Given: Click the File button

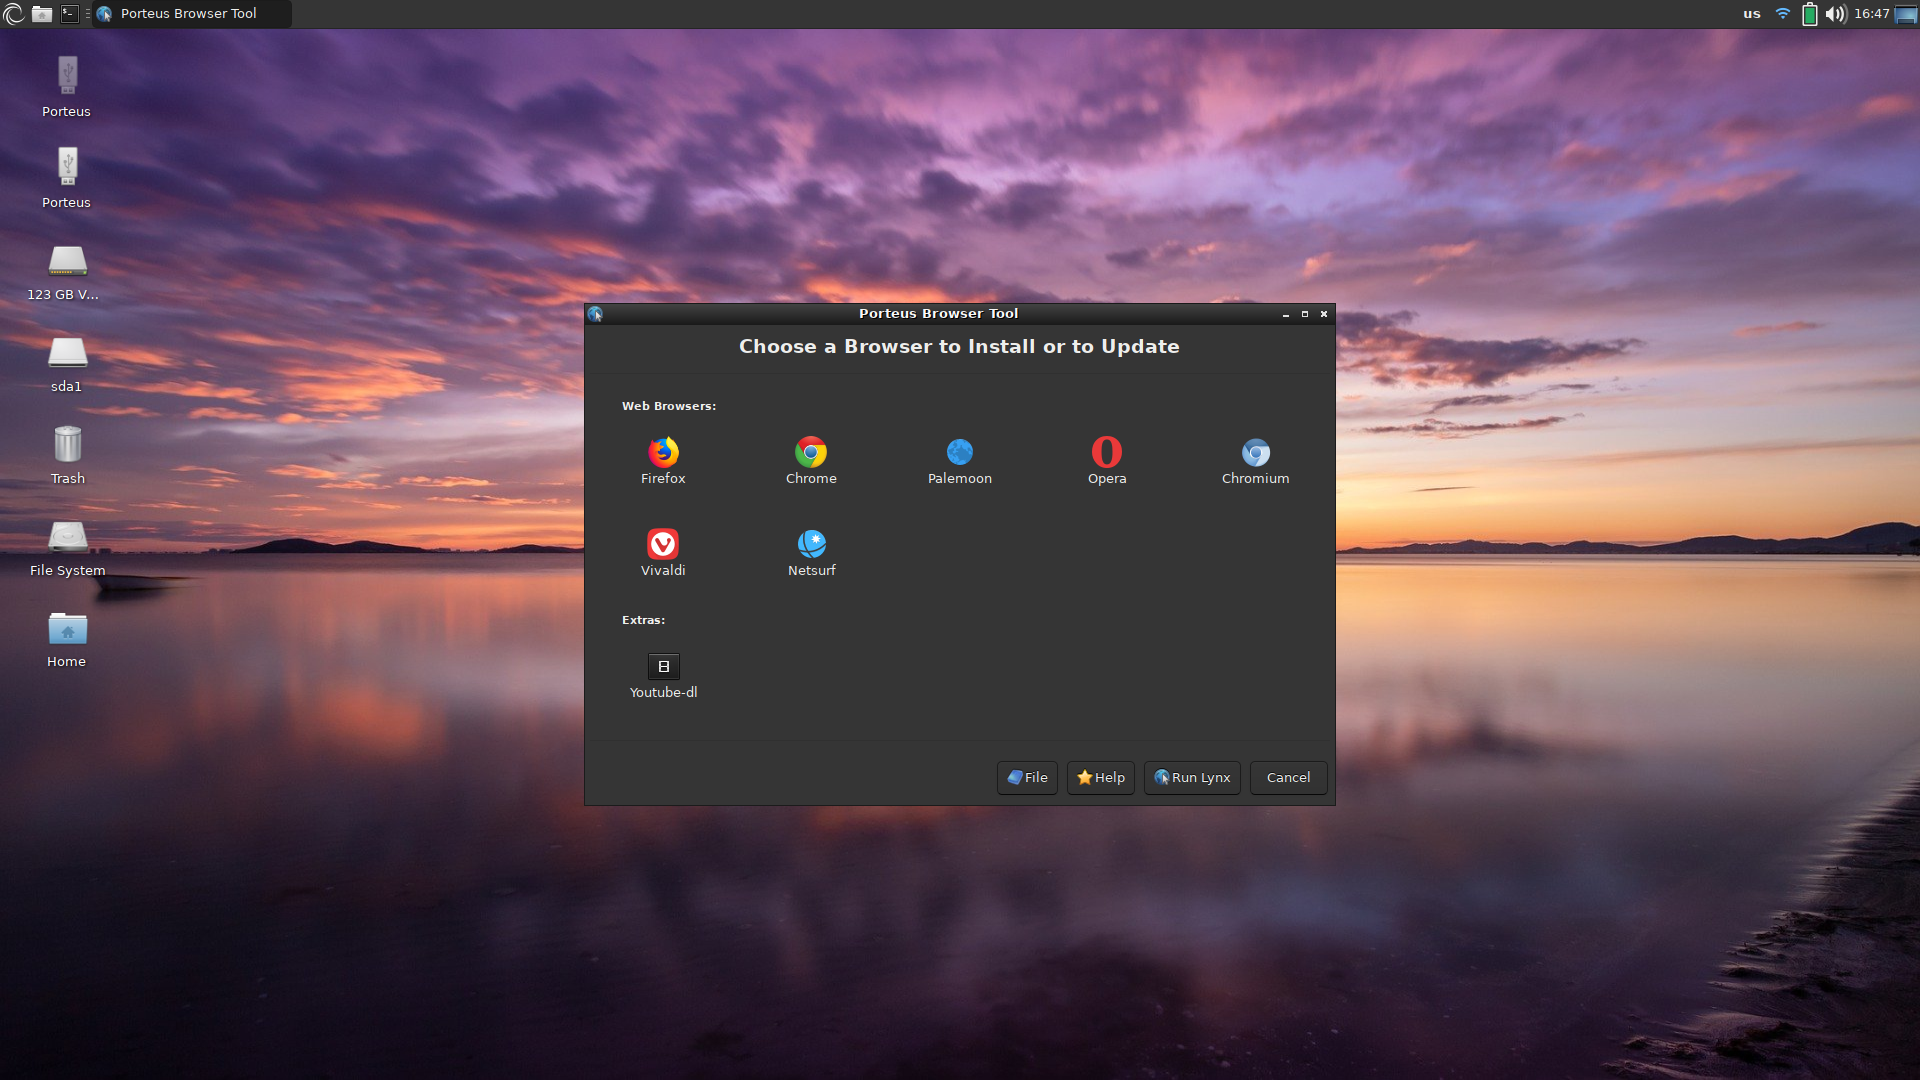Looking at the screenshot, I should point(1027,777).
